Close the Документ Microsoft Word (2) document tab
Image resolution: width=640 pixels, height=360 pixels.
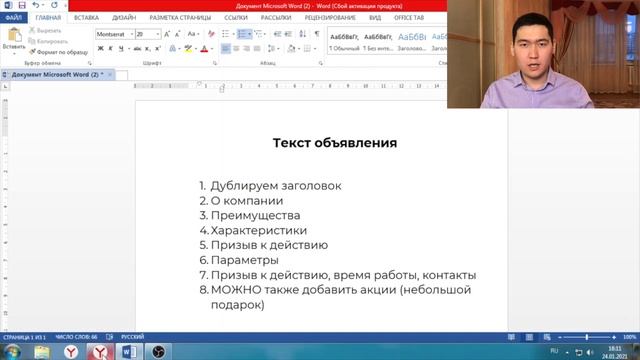pyautogui.click(x=110, y=75)
